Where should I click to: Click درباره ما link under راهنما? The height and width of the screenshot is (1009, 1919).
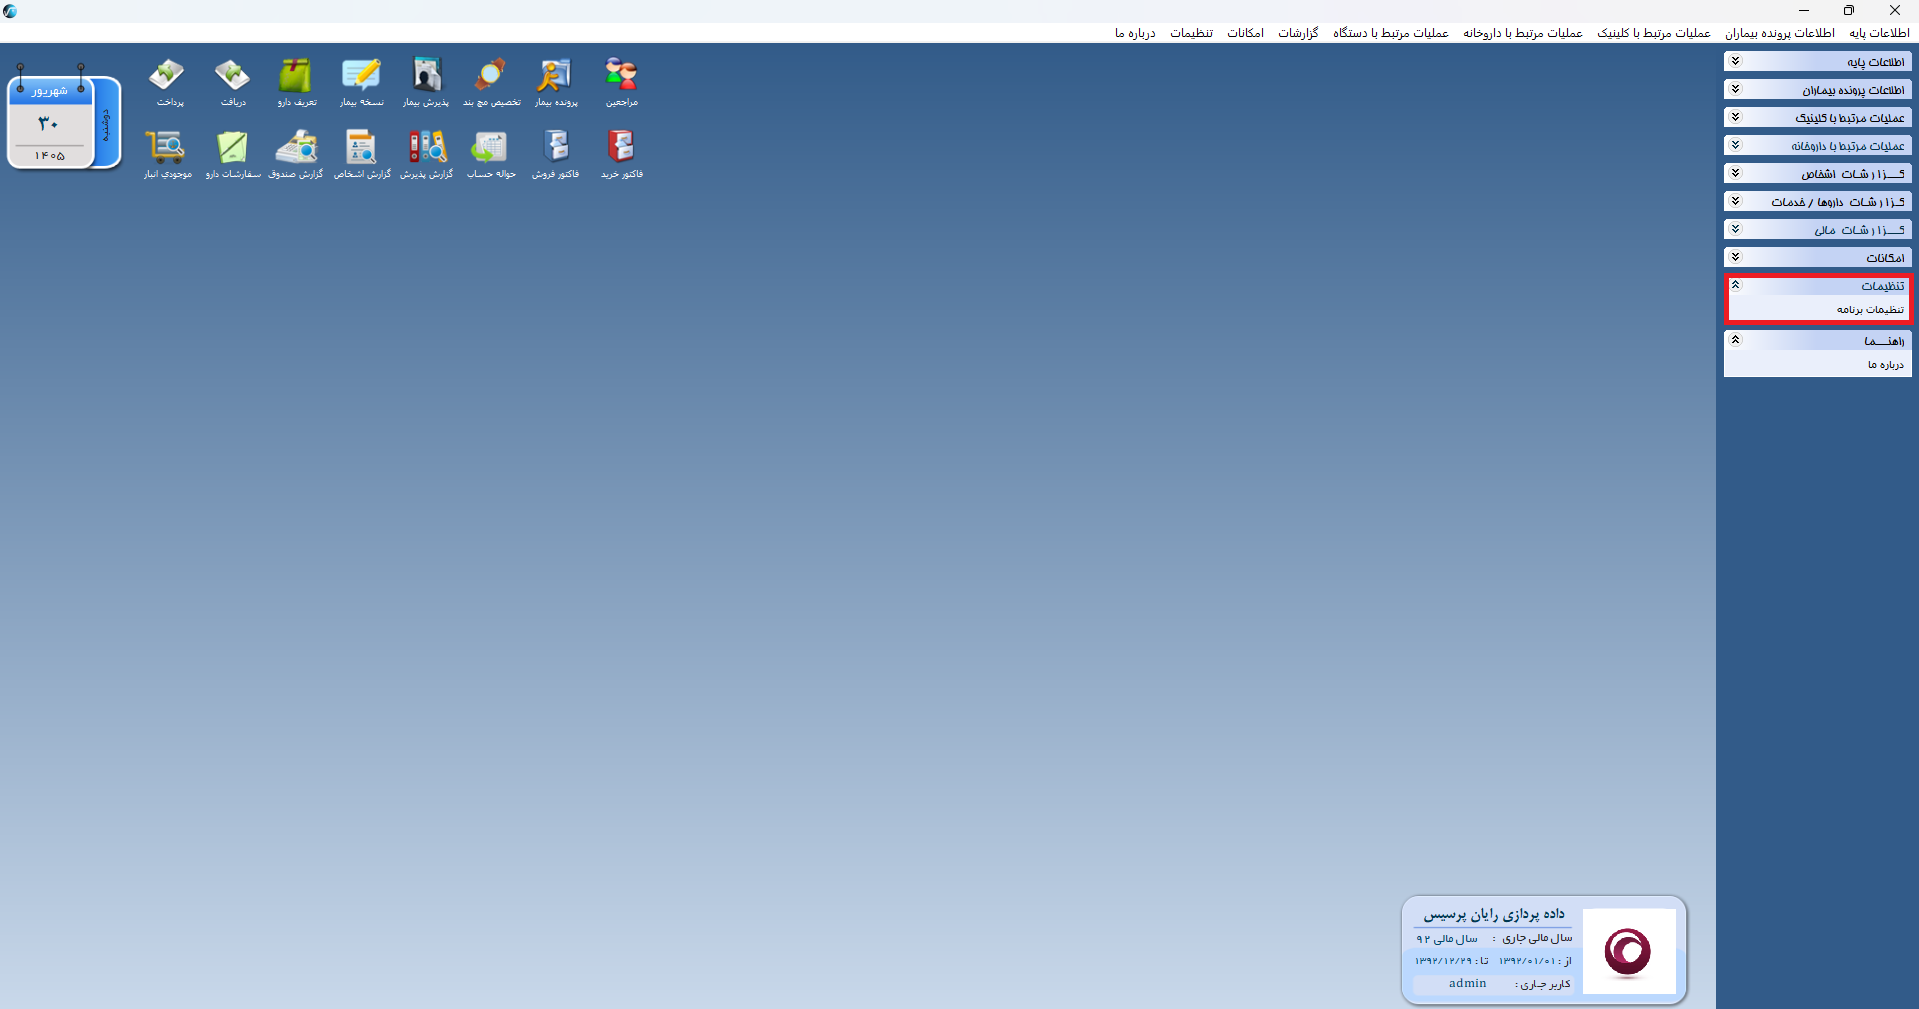(1885, 364)
